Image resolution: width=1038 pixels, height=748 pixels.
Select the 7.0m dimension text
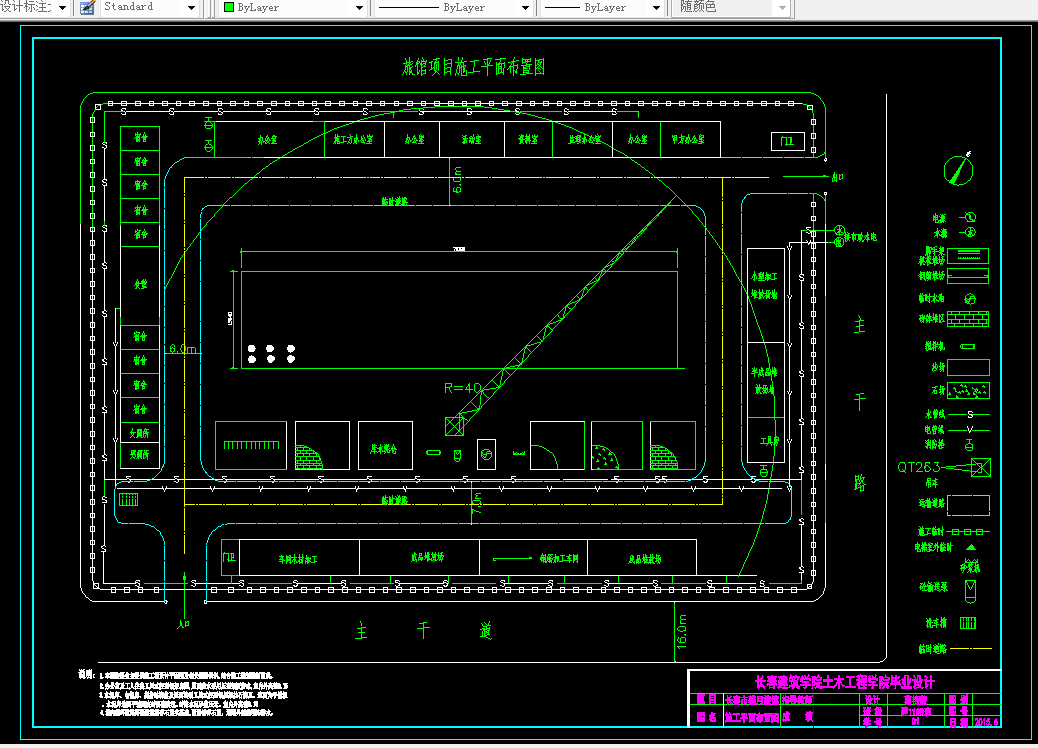(x=477, y=504)
